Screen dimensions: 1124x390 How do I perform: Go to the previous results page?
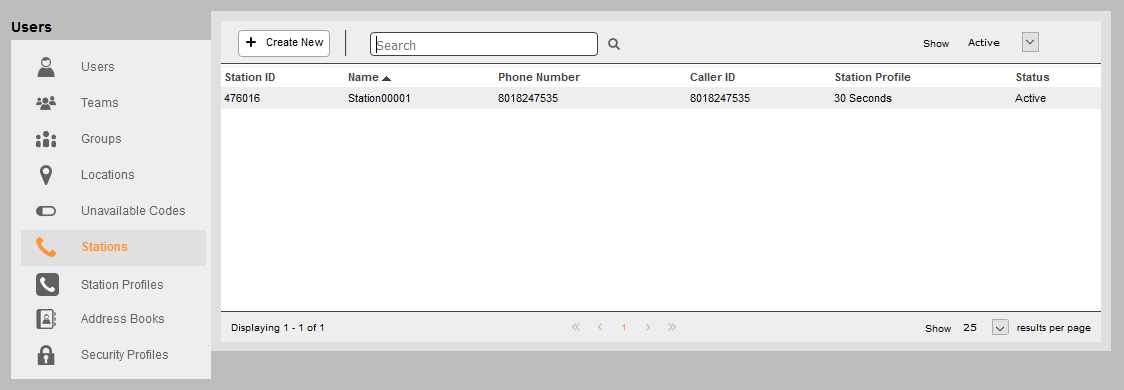[x=600, y=328]
